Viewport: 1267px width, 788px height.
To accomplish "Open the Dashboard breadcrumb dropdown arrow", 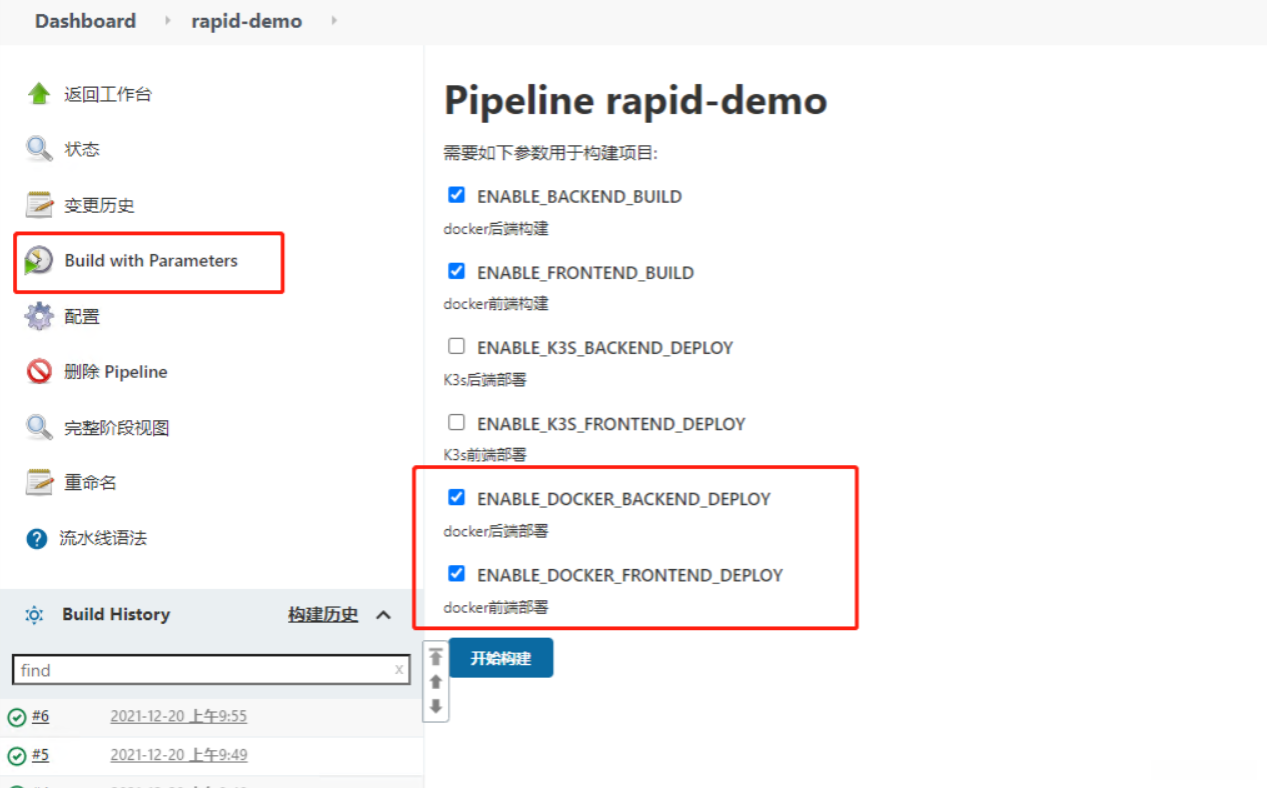I will coord(167,21).
